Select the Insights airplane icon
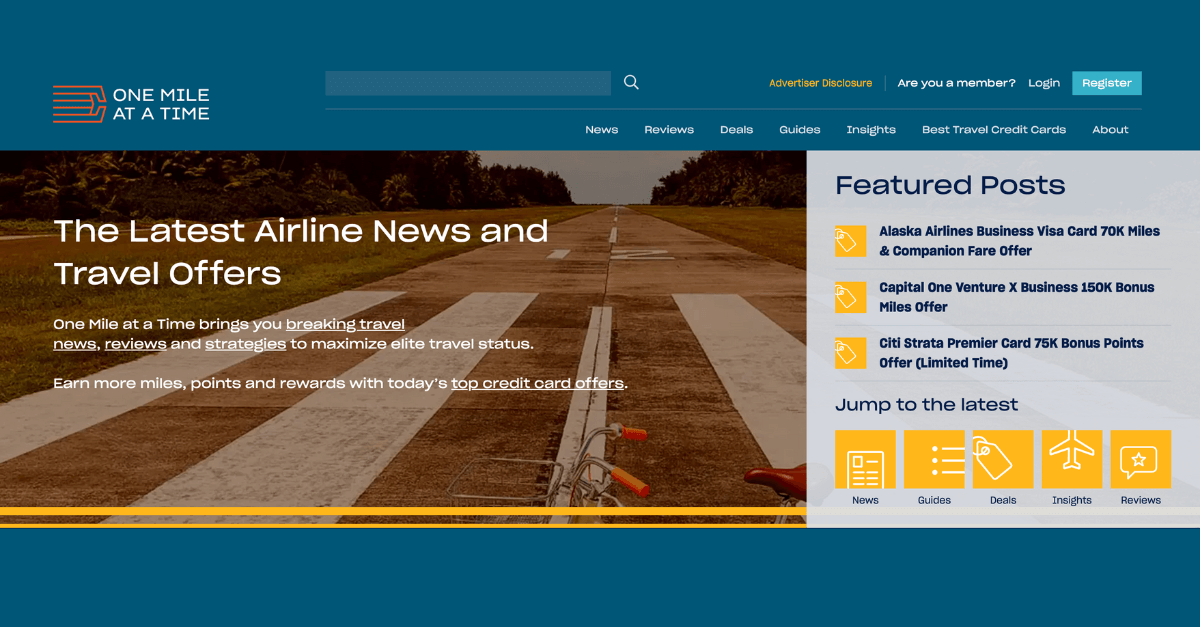1200x627 pixels. (x=1071, y=458)
